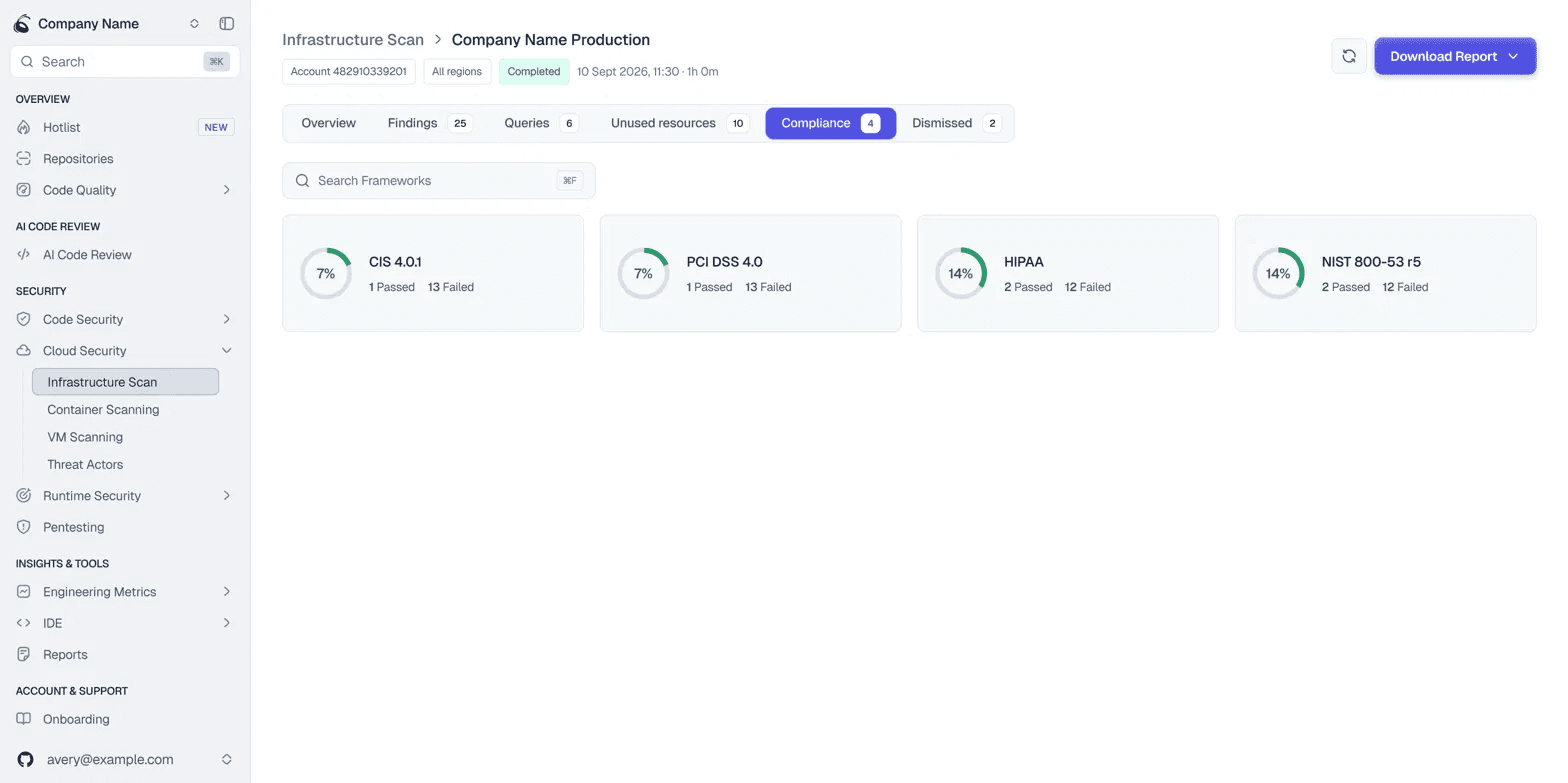Switch to the Findings tab
This screenshot has width=1568, height=783.
[429, 123]
